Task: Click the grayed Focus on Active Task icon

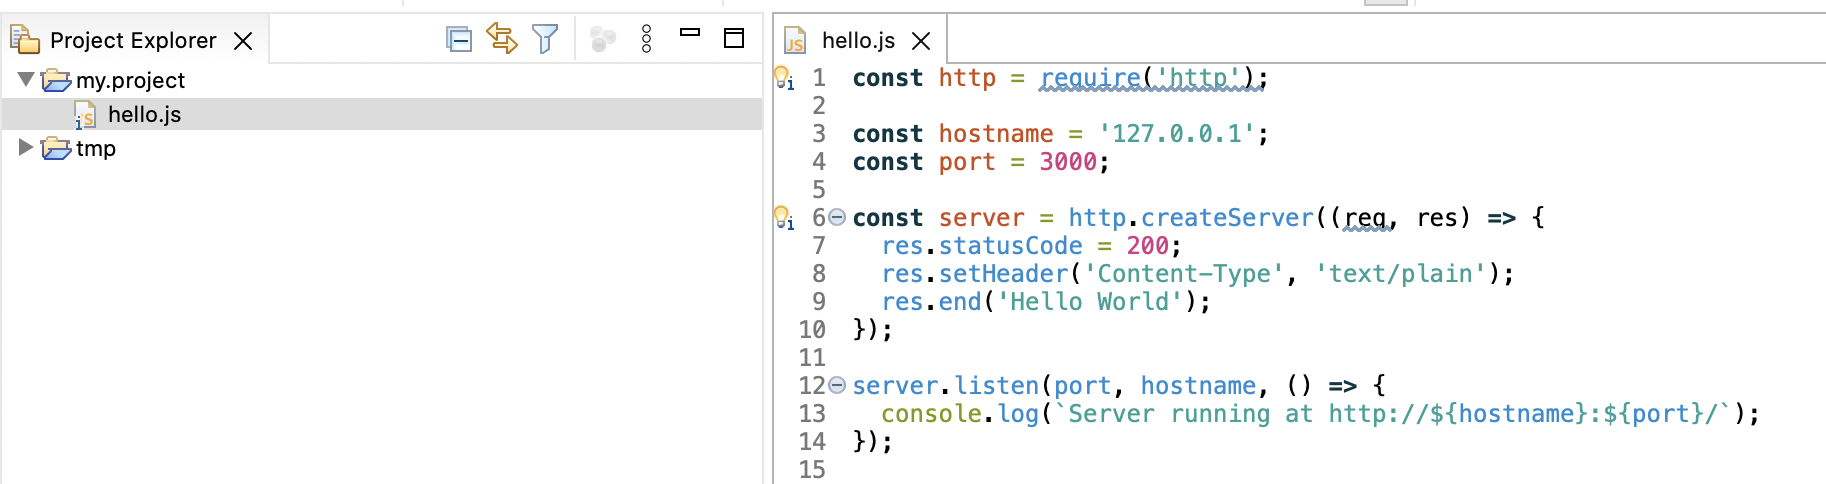Action: [x=603, y=40]
